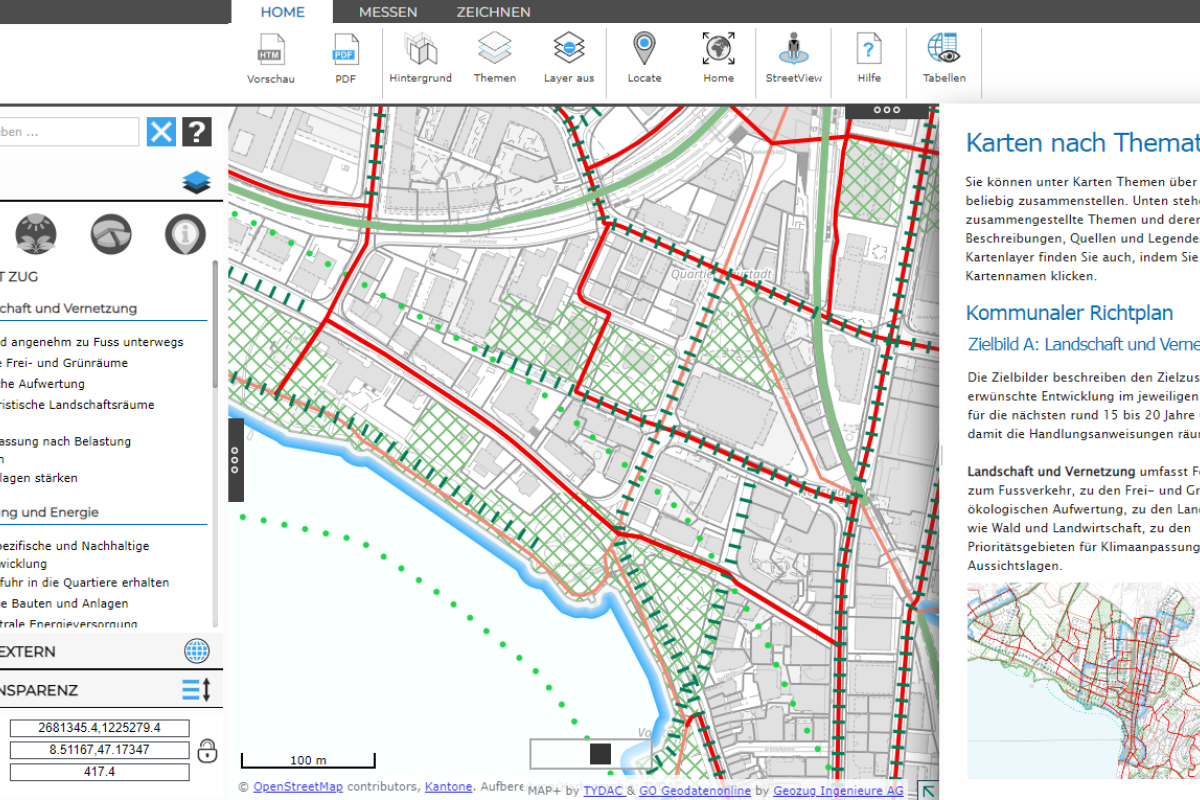Clear the search field with blue X
Screen dimensions: 1200x800
pos(161,131)
